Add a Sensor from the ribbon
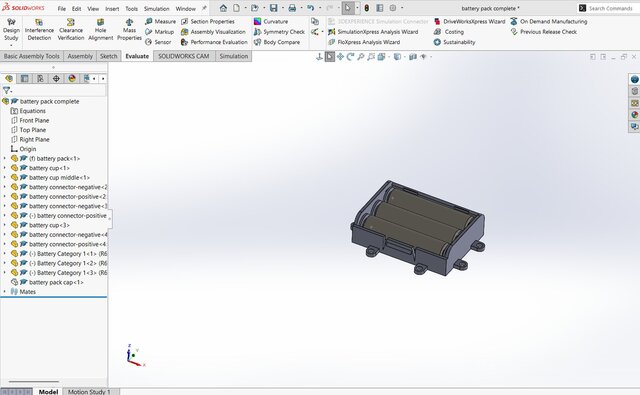Image resolution: width=640 pixels, height=395 pixels. click(158, 42)
